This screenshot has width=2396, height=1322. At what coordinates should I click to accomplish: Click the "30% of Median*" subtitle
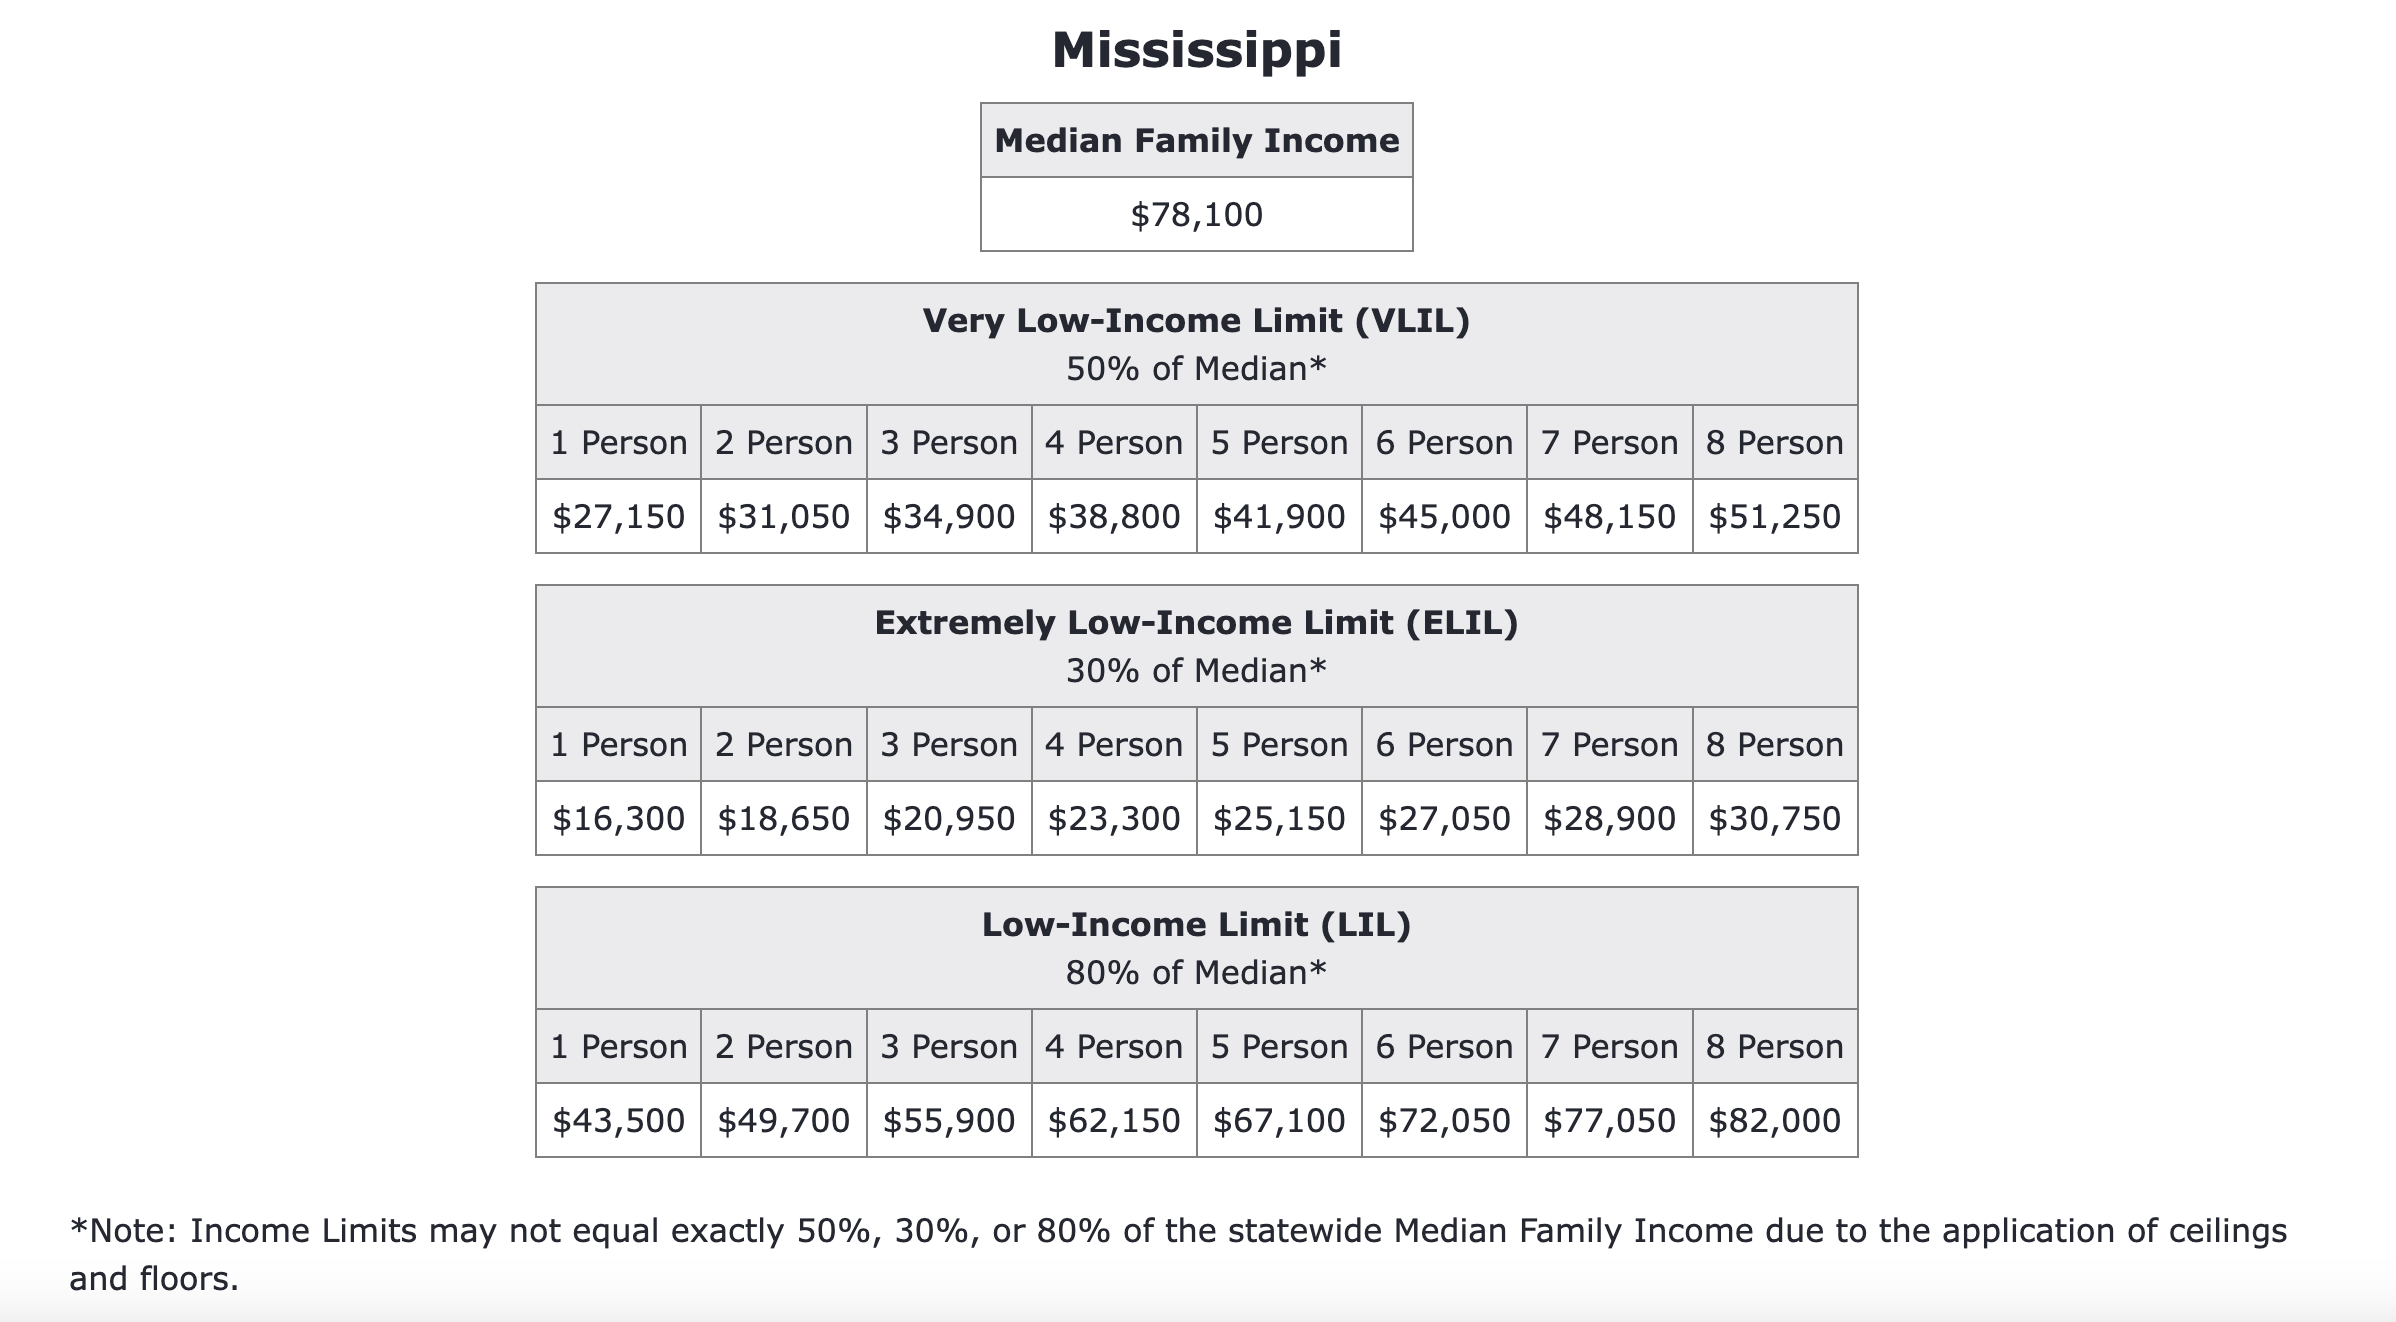click(x=1196, y=671)
